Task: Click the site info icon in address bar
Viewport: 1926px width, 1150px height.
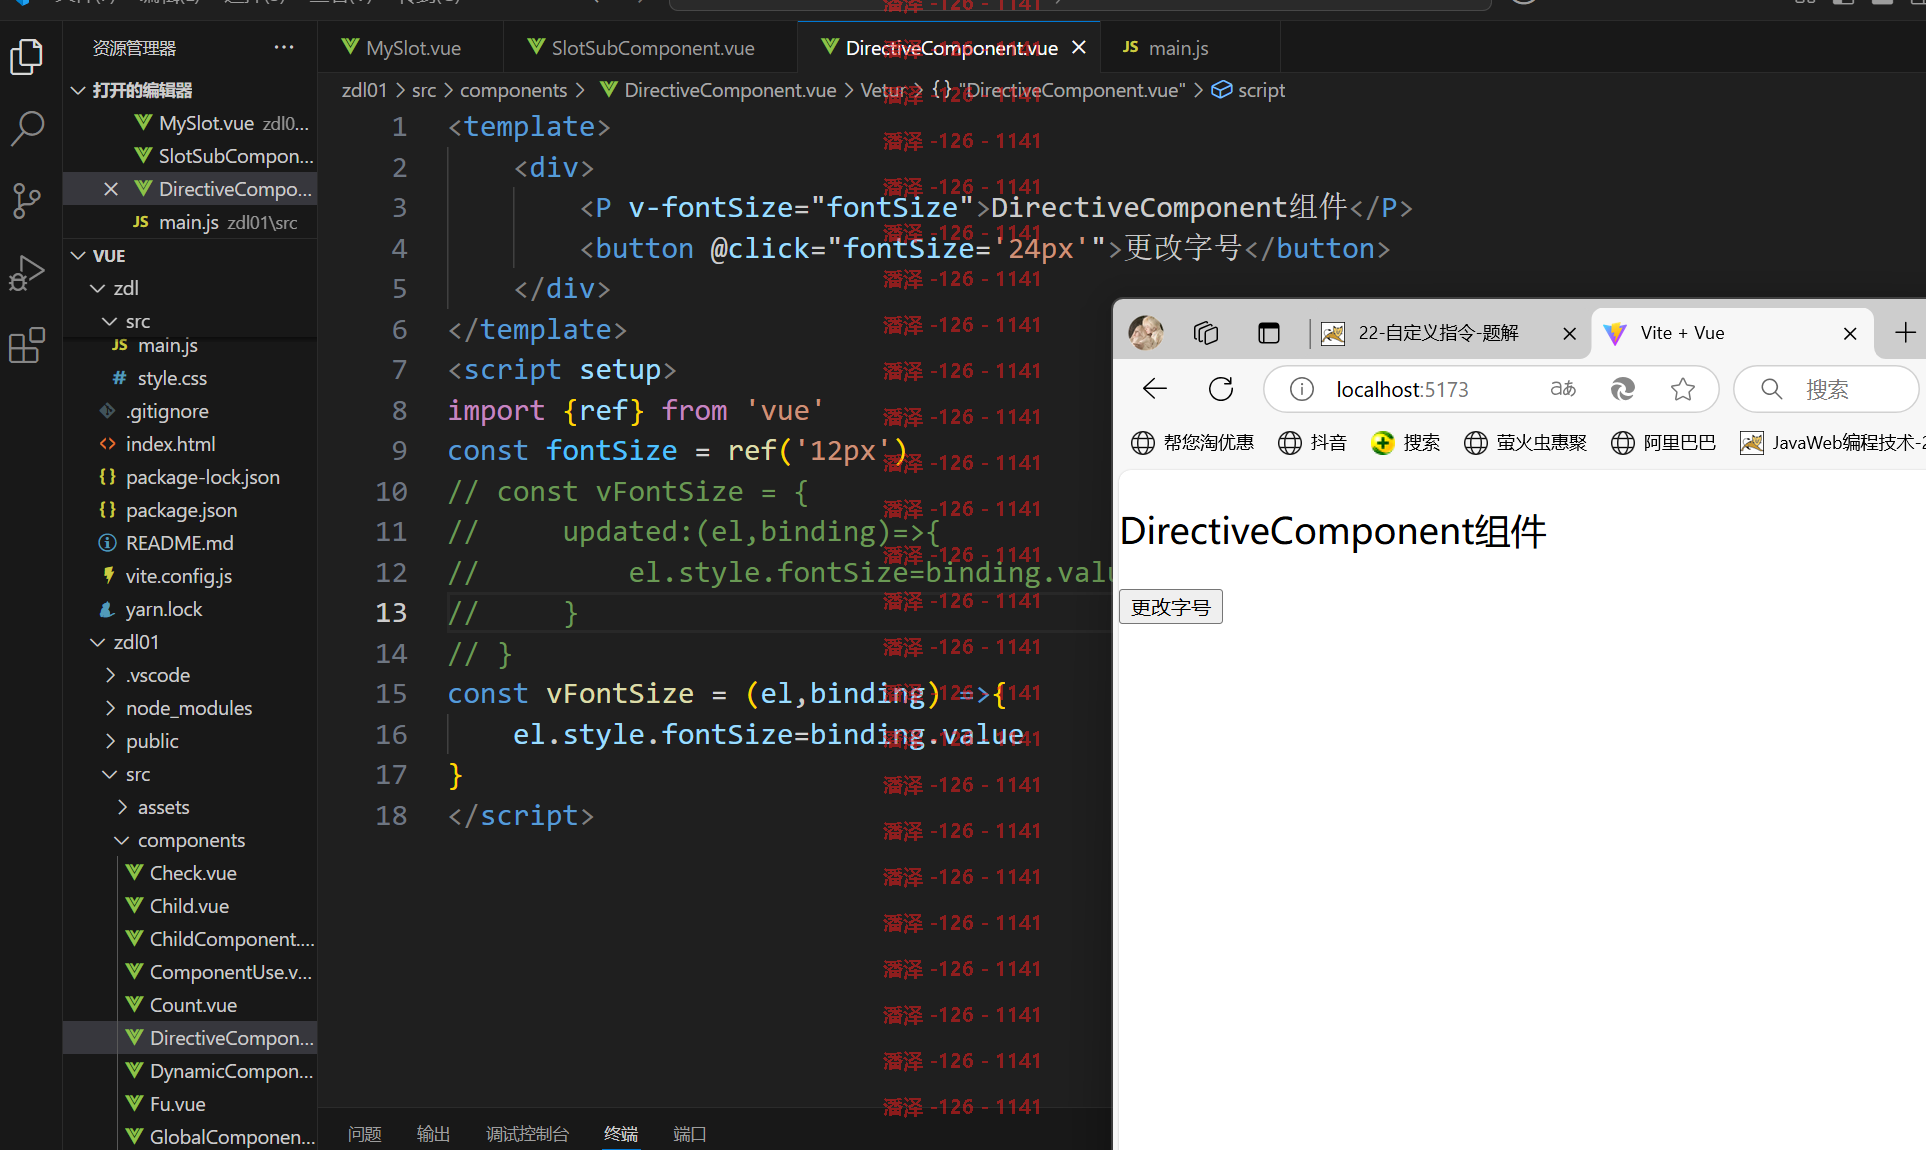Action: pyautogui.click(x=1302, y=389)
